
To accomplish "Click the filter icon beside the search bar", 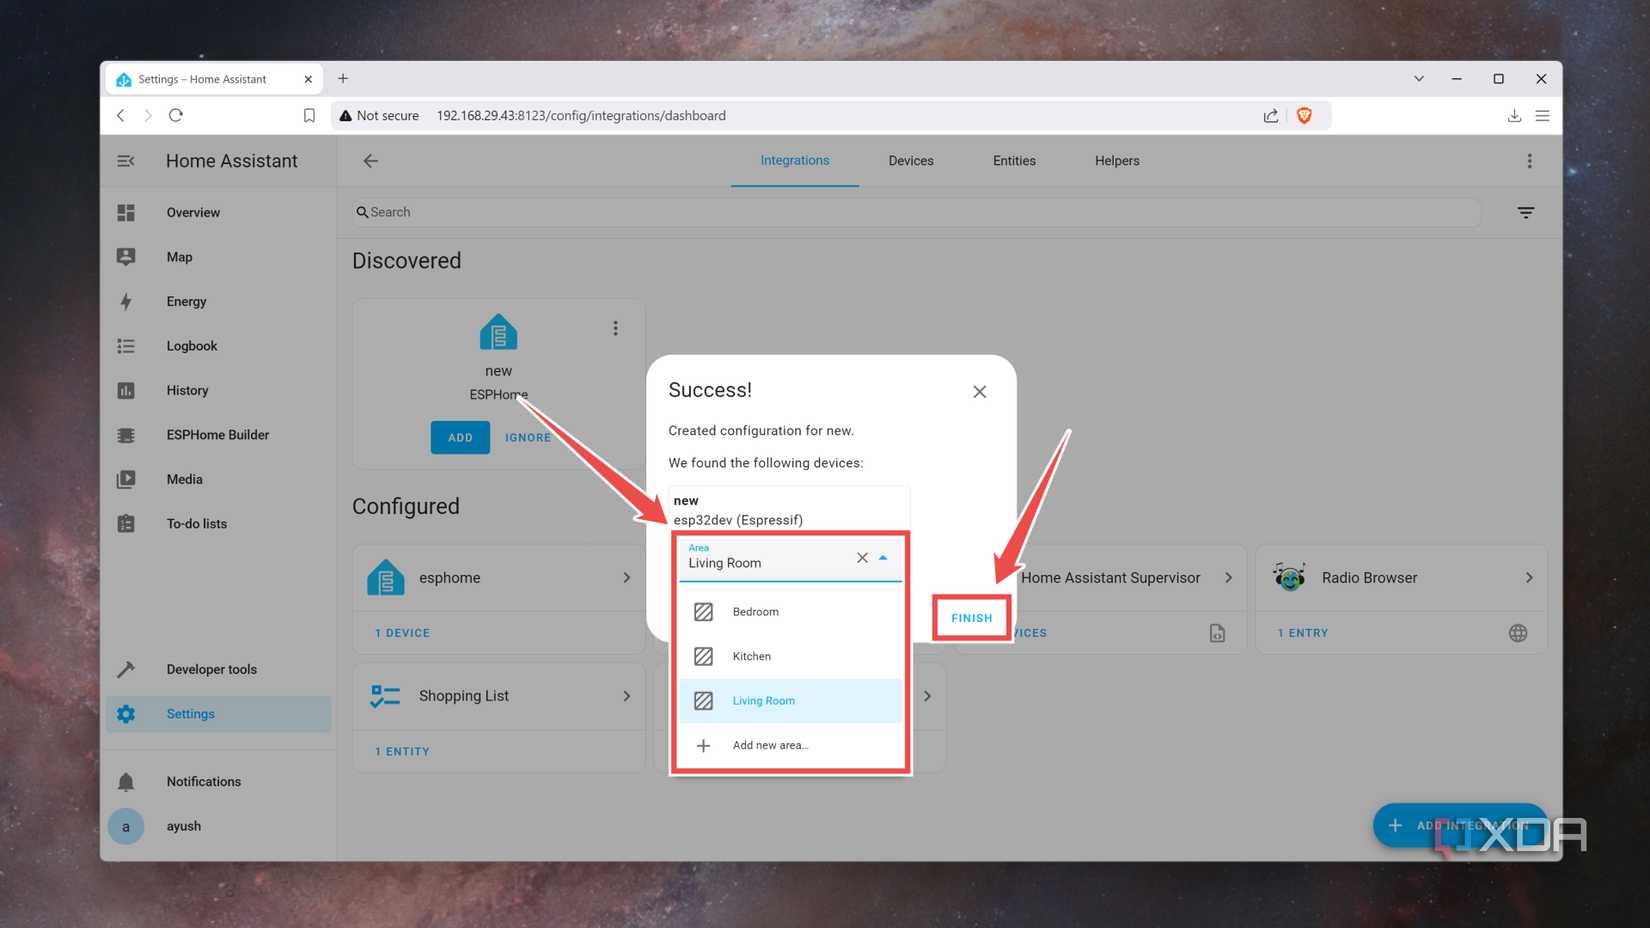I will [1525, 212].
